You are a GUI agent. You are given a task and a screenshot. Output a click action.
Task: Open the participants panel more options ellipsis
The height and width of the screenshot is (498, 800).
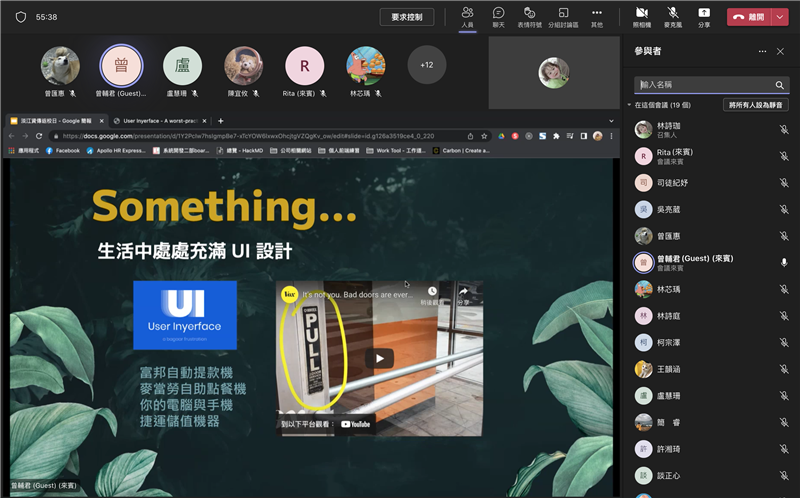[762, 51]
